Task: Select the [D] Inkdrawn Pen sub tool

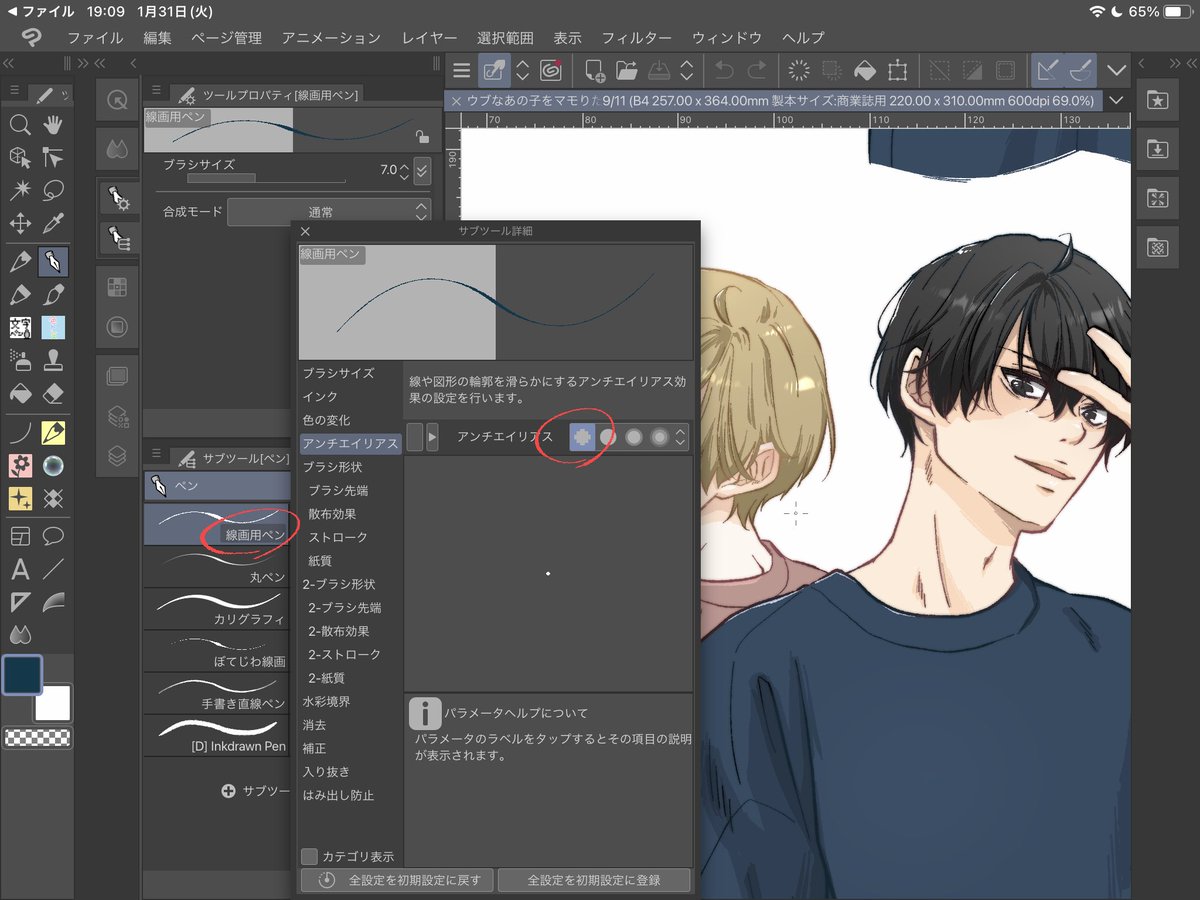Action: click(x=217, y=735)
